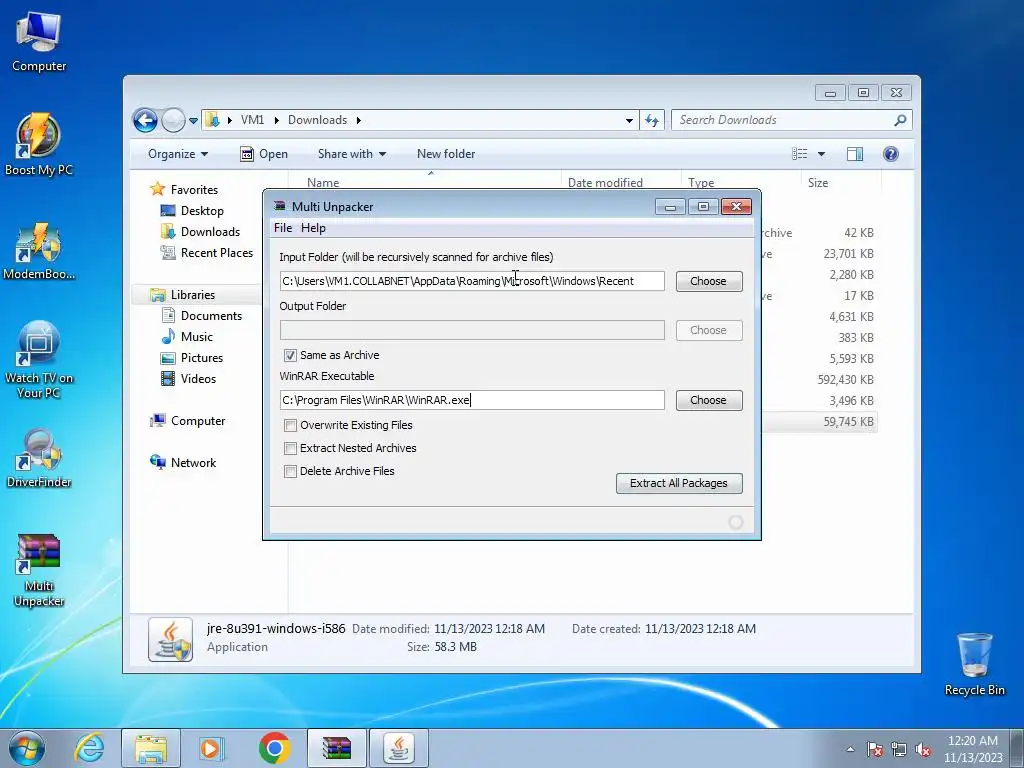The height and width of the screenshot is (768, 1024).
Task: Switch to Java taskbar item
Action: (399, 748)
